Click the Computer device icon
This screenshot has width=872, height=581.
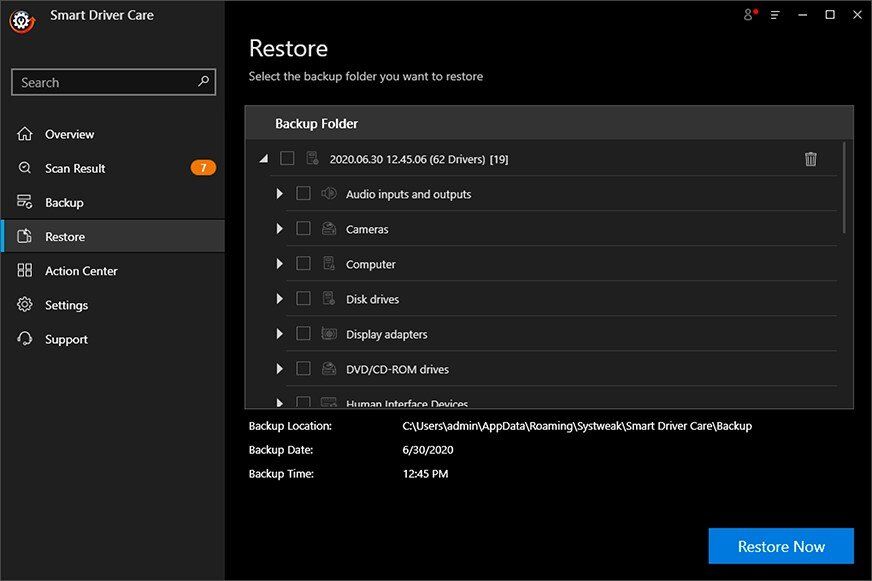click(329, 264)
